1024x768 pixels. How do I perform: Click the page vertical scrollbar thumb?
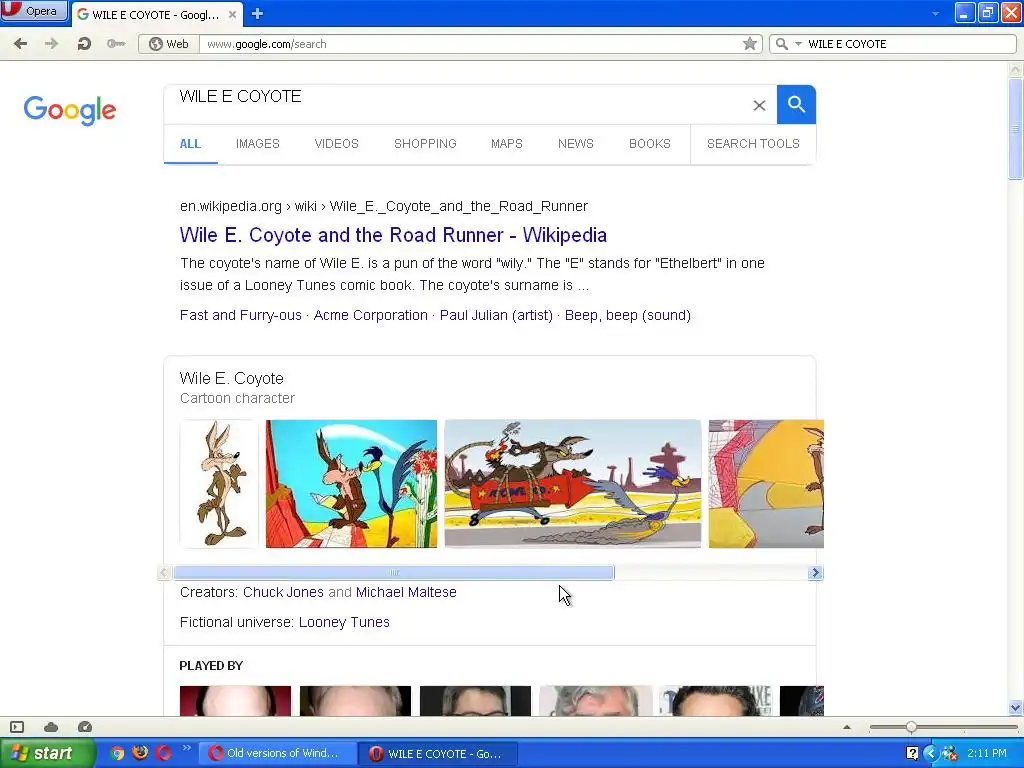[x=1015, y=128]
